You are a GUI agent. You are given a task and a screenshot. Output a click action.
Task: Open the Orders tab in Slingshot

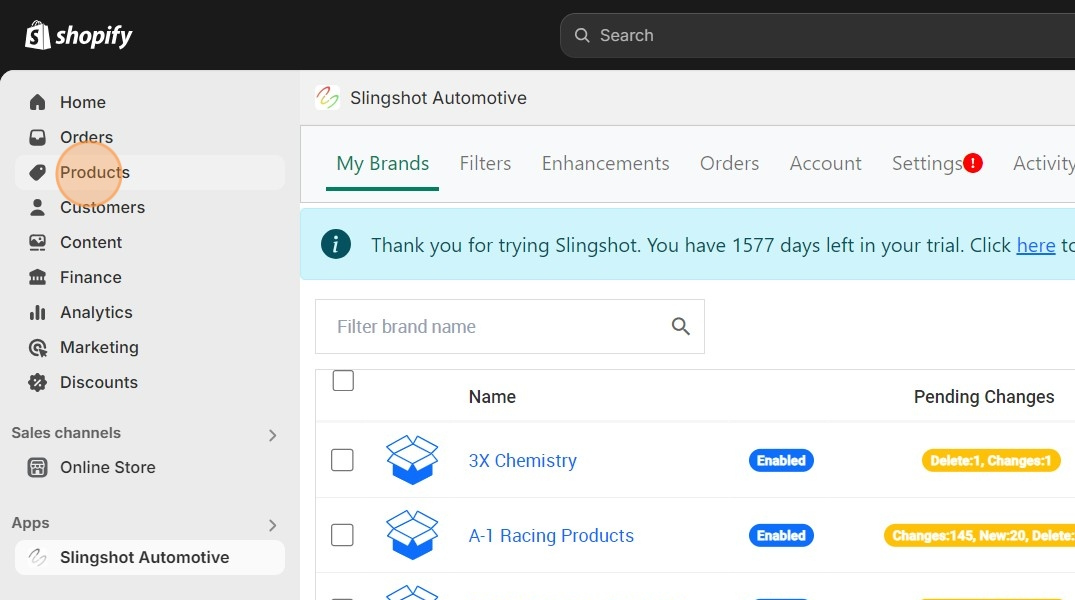[x=729, y=163]
